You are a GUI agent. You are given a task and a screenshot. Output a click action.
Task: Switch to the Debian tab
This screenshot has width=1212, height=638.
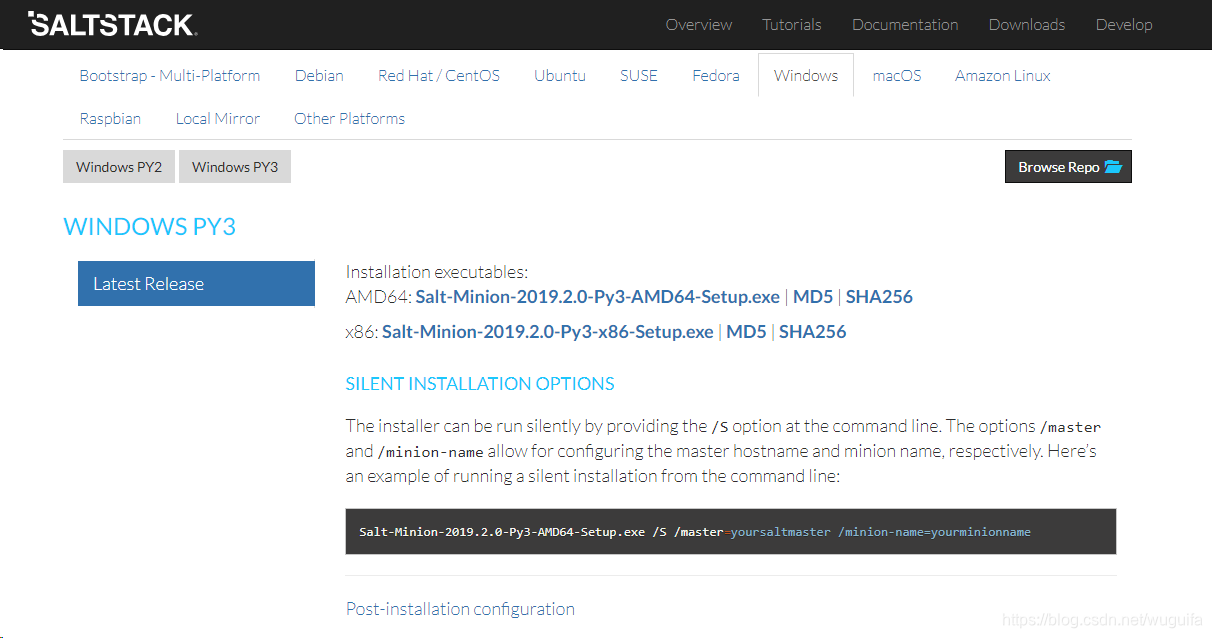click(x=319, y=75)
